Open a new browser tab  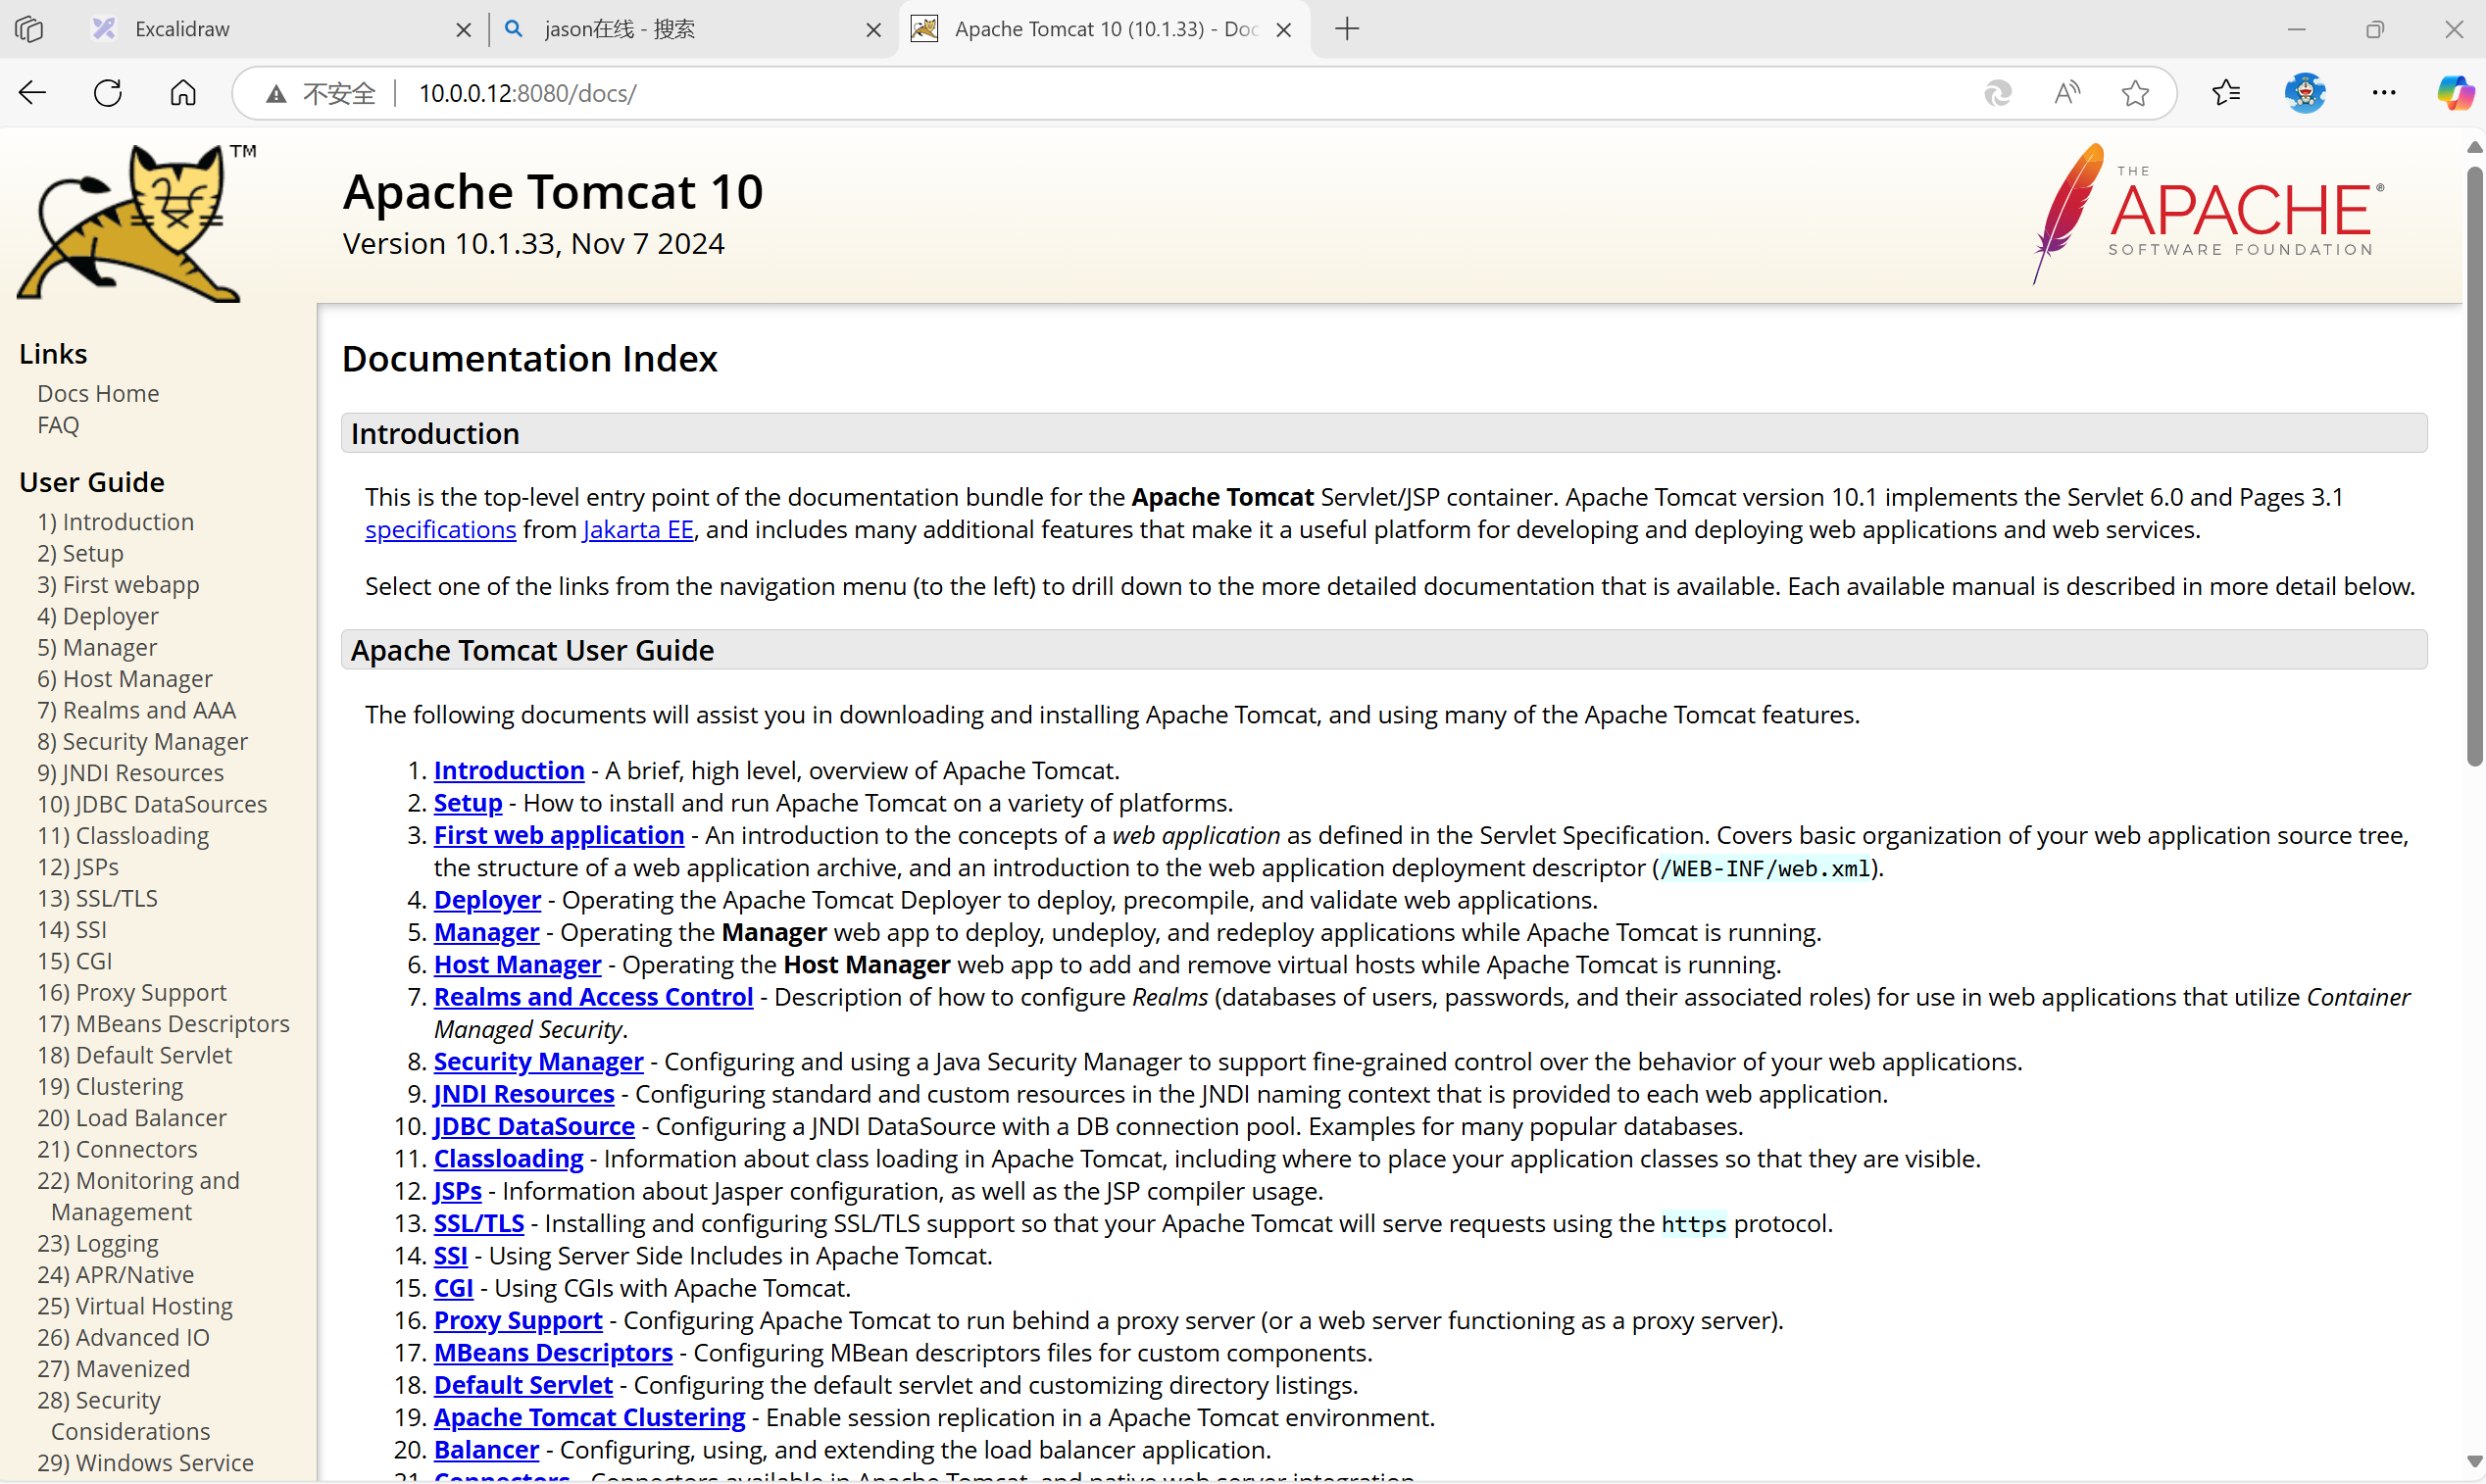1347,29
